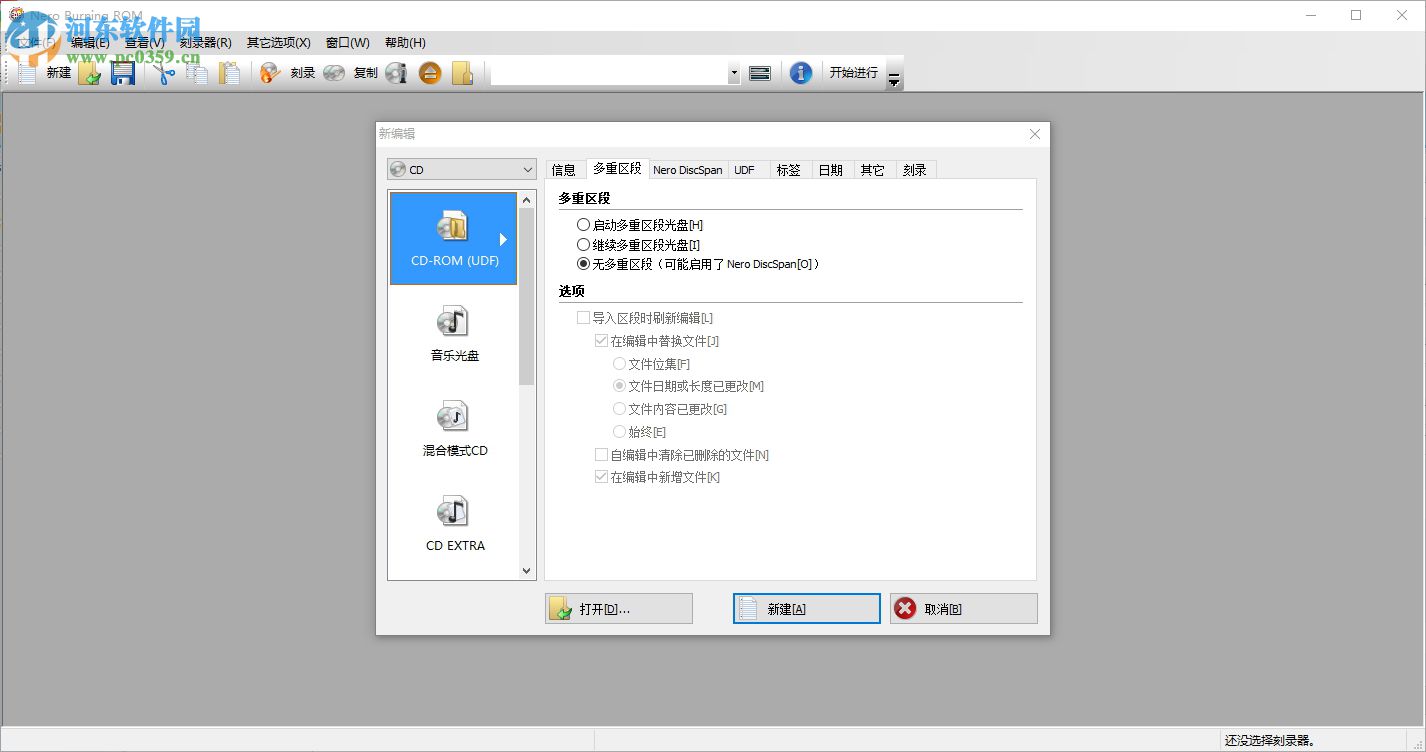The image size is (1426, 752).
Task: Select the 音乐光盘 compilation type
Action: tap(453, 333)
